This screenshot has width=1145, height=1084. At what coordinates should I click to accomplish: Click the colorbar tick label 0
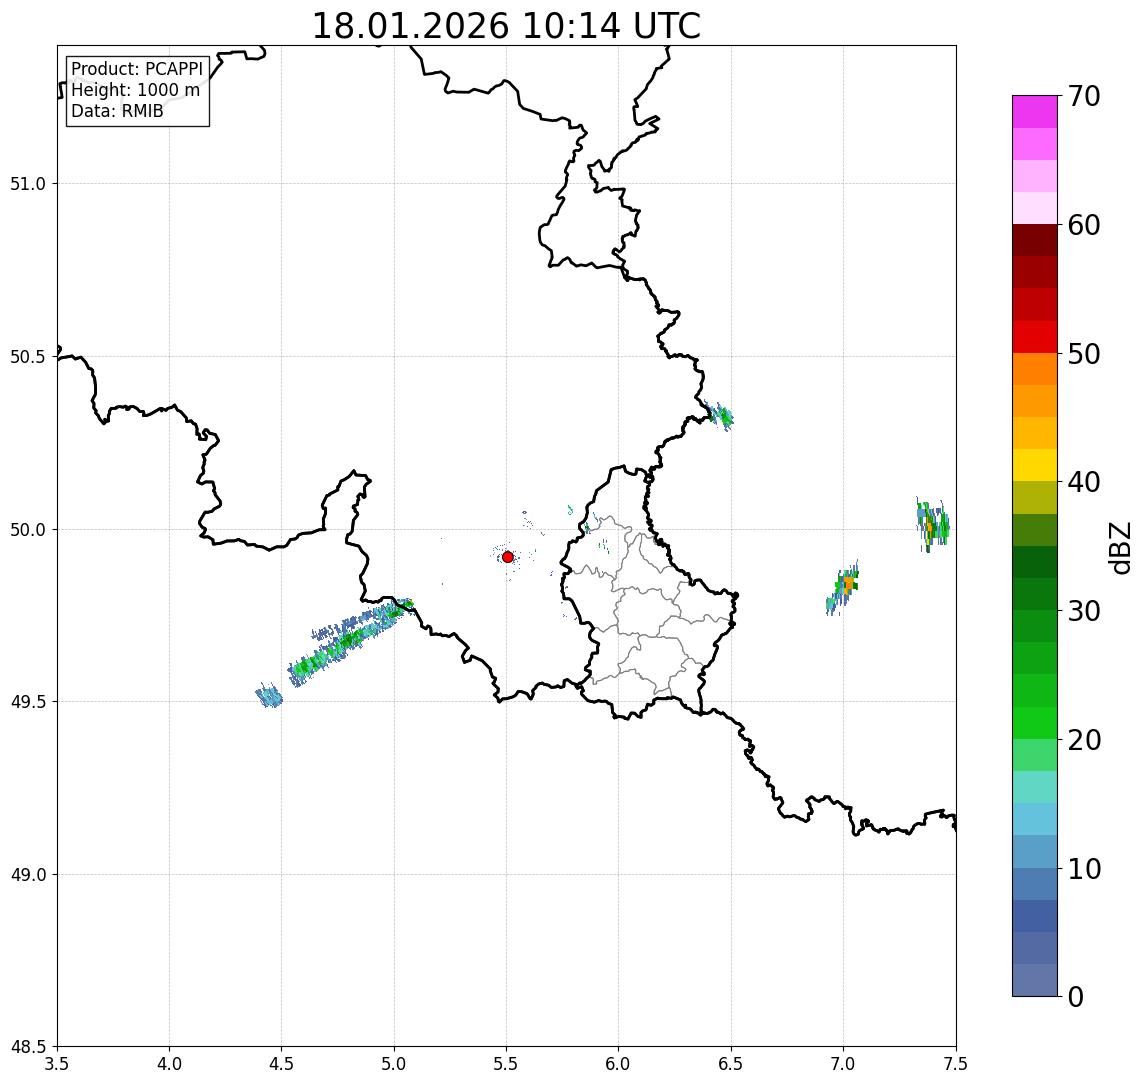click(1076, 996)
